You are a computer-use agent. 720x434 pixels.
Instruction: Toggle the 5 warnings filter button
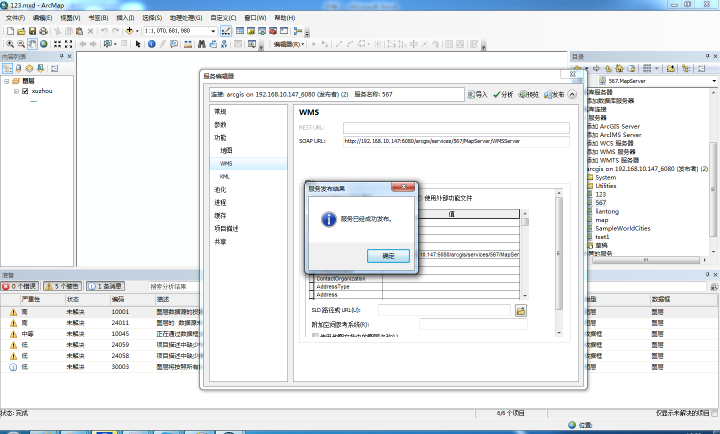point(62,286)
